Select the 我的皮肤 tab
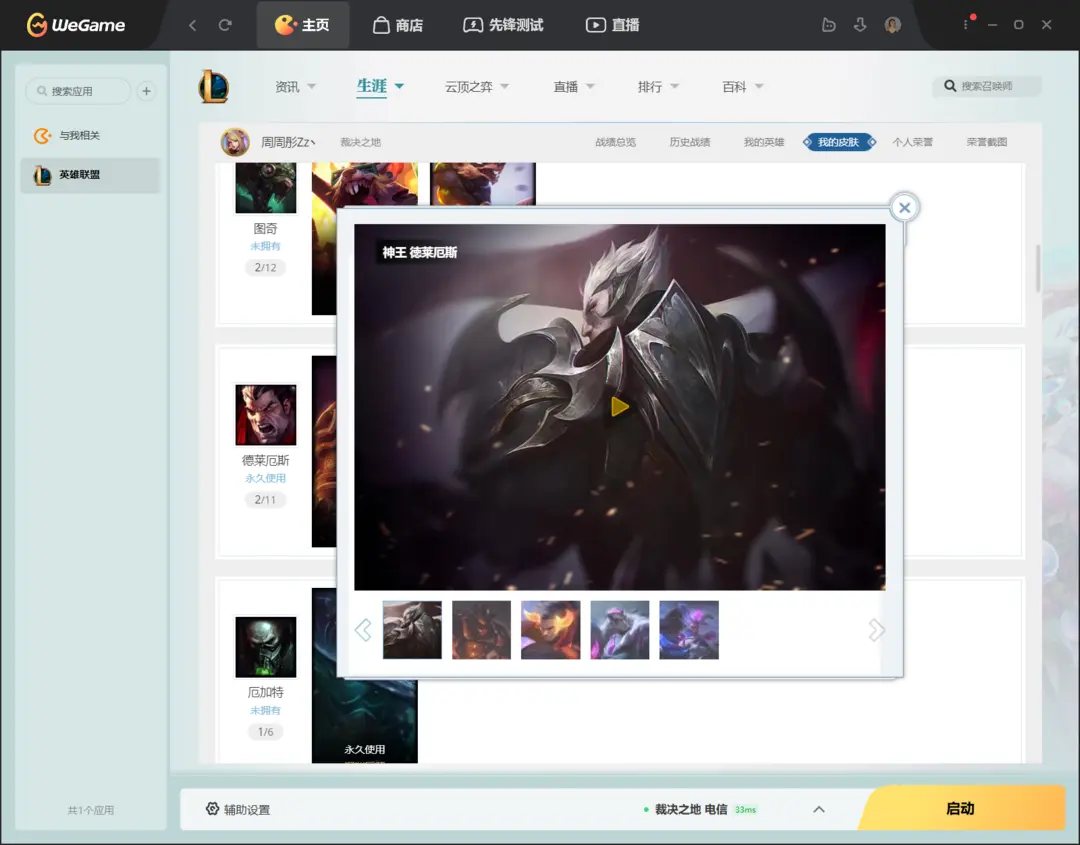1080x845 pixels. (839, 143)
